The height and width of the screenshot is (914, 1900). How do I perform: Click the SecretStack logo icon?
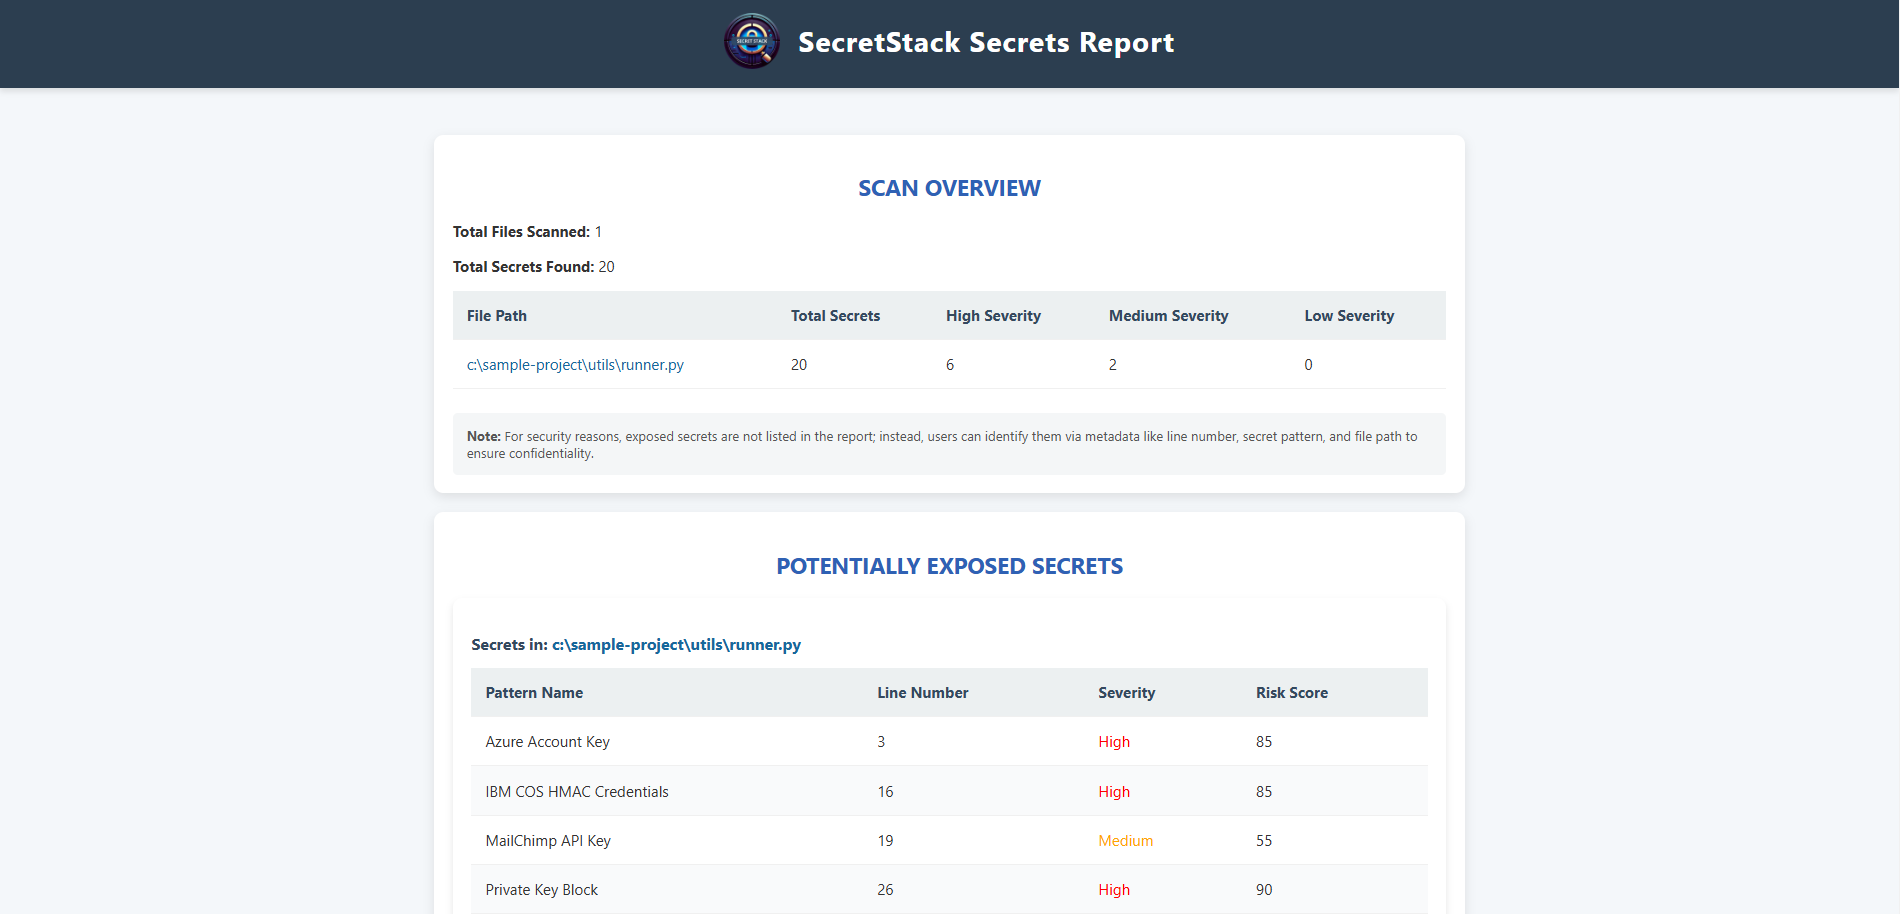pos(752,41)
